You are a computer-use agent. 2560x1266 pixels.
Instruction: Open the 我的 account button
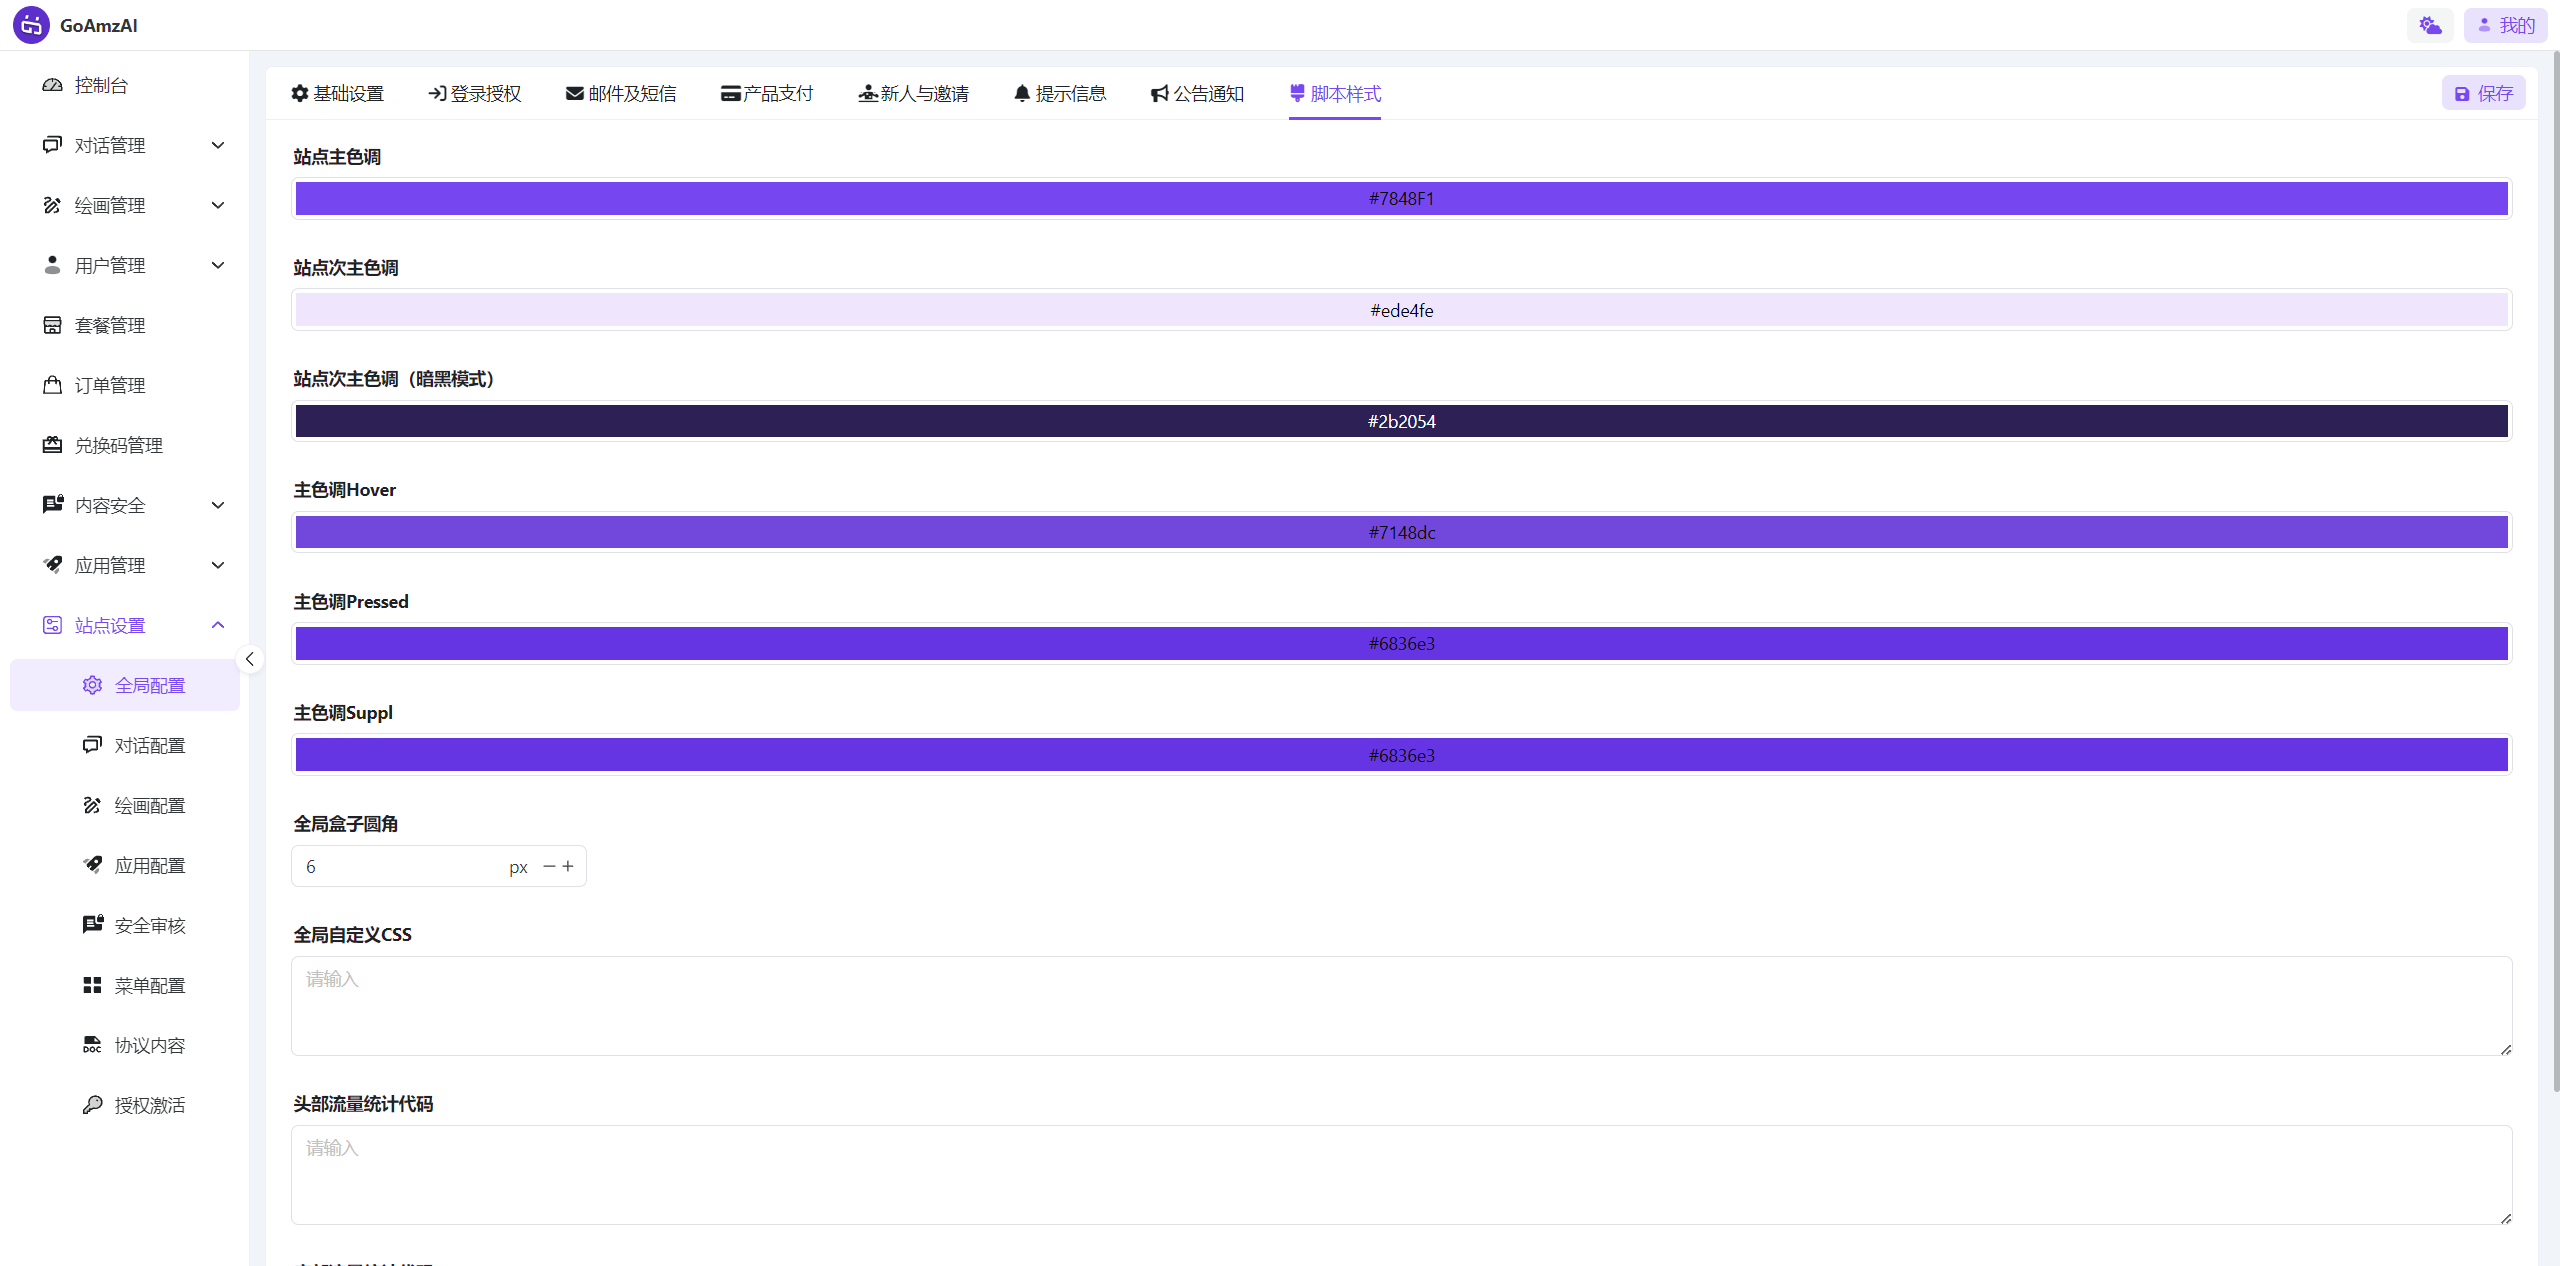click(2505, 25)
